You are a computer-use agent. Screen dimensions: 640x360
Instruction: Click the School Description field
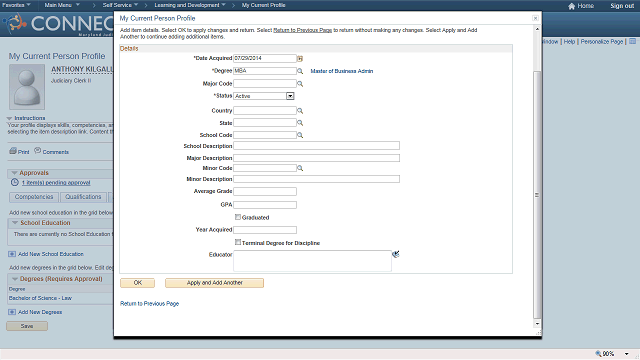pyautogui.click(x=316, y=146)
